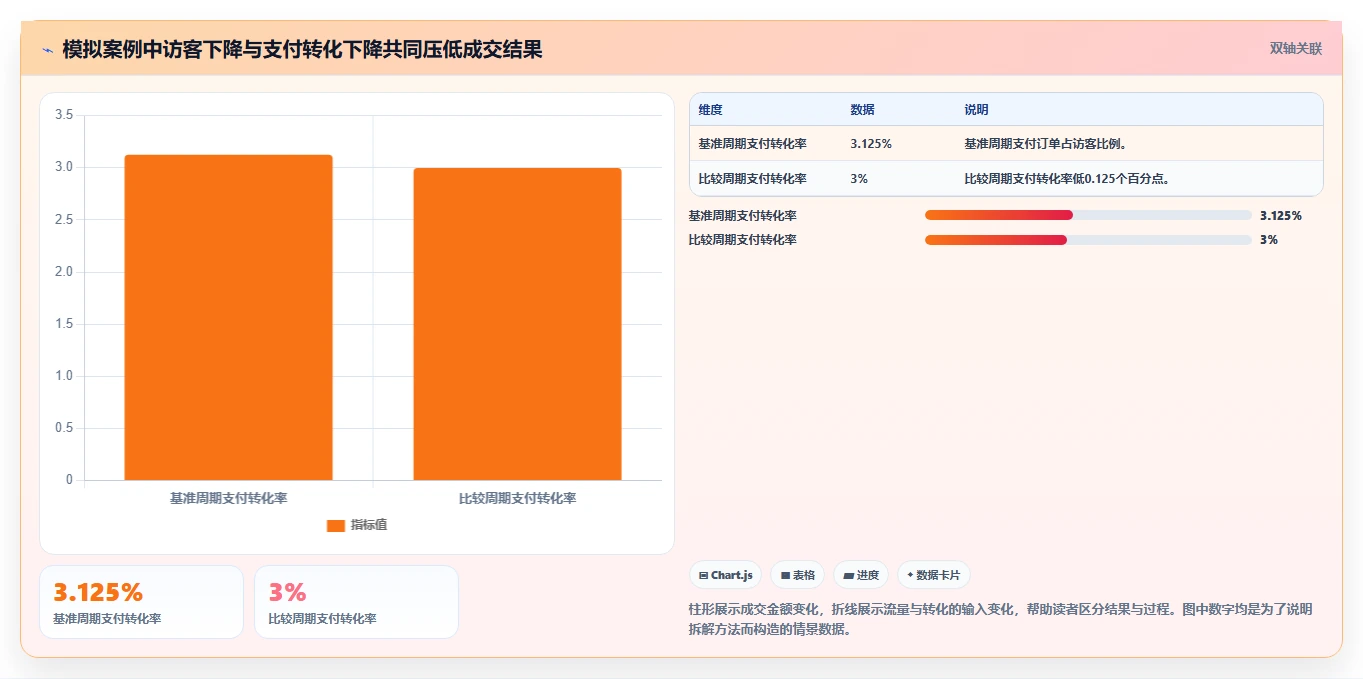Open the 3% data card
Image resolution: width=1363 pixels, height=679 pixels.
pyautogui.click(x=356, y=602)
